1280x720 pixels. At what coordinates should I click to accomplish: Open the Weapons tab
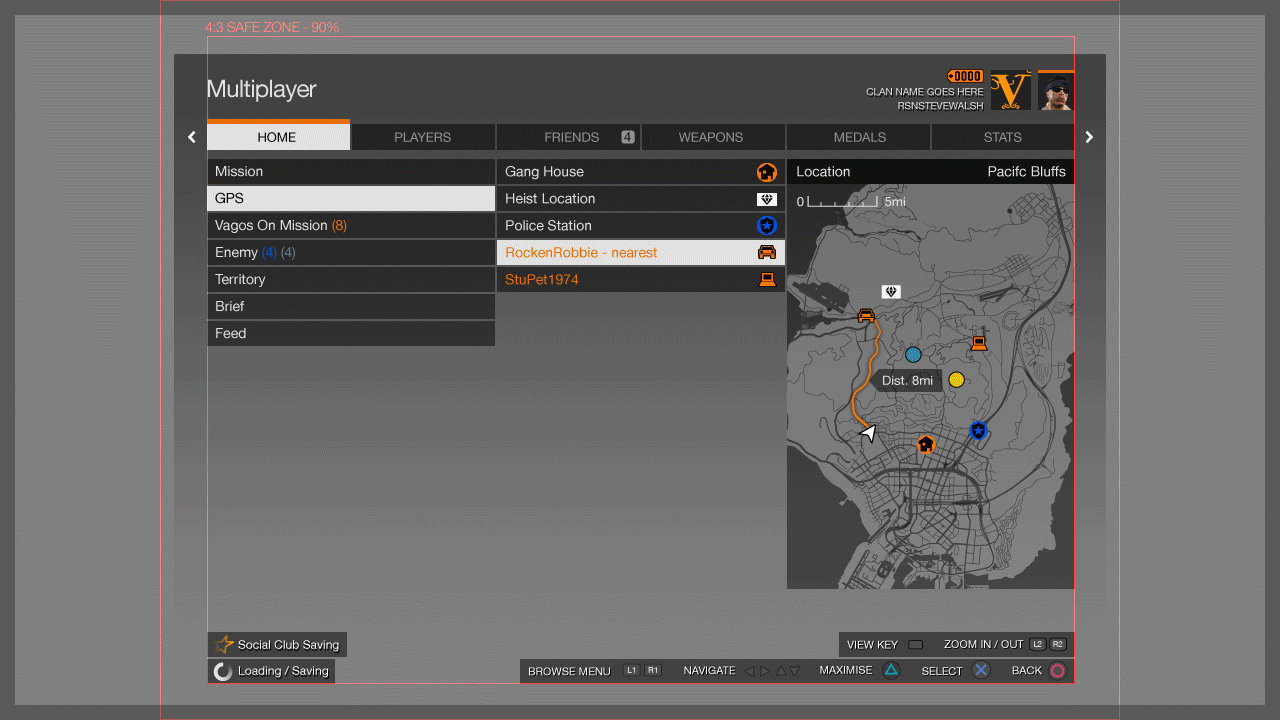coord(710,137)
